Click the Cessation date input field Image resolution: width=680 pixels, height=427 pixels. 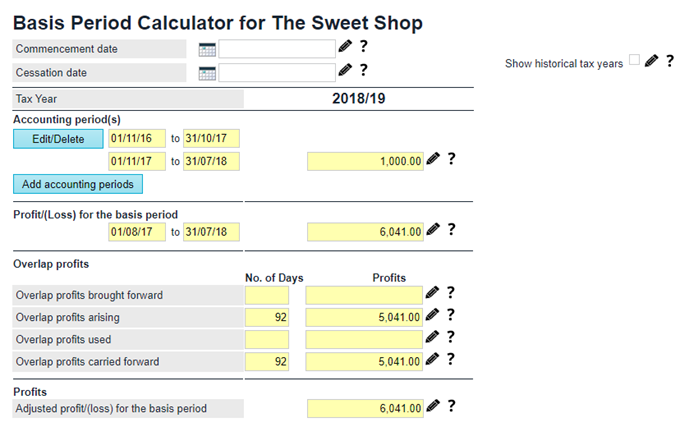click(x=277, y=72)
